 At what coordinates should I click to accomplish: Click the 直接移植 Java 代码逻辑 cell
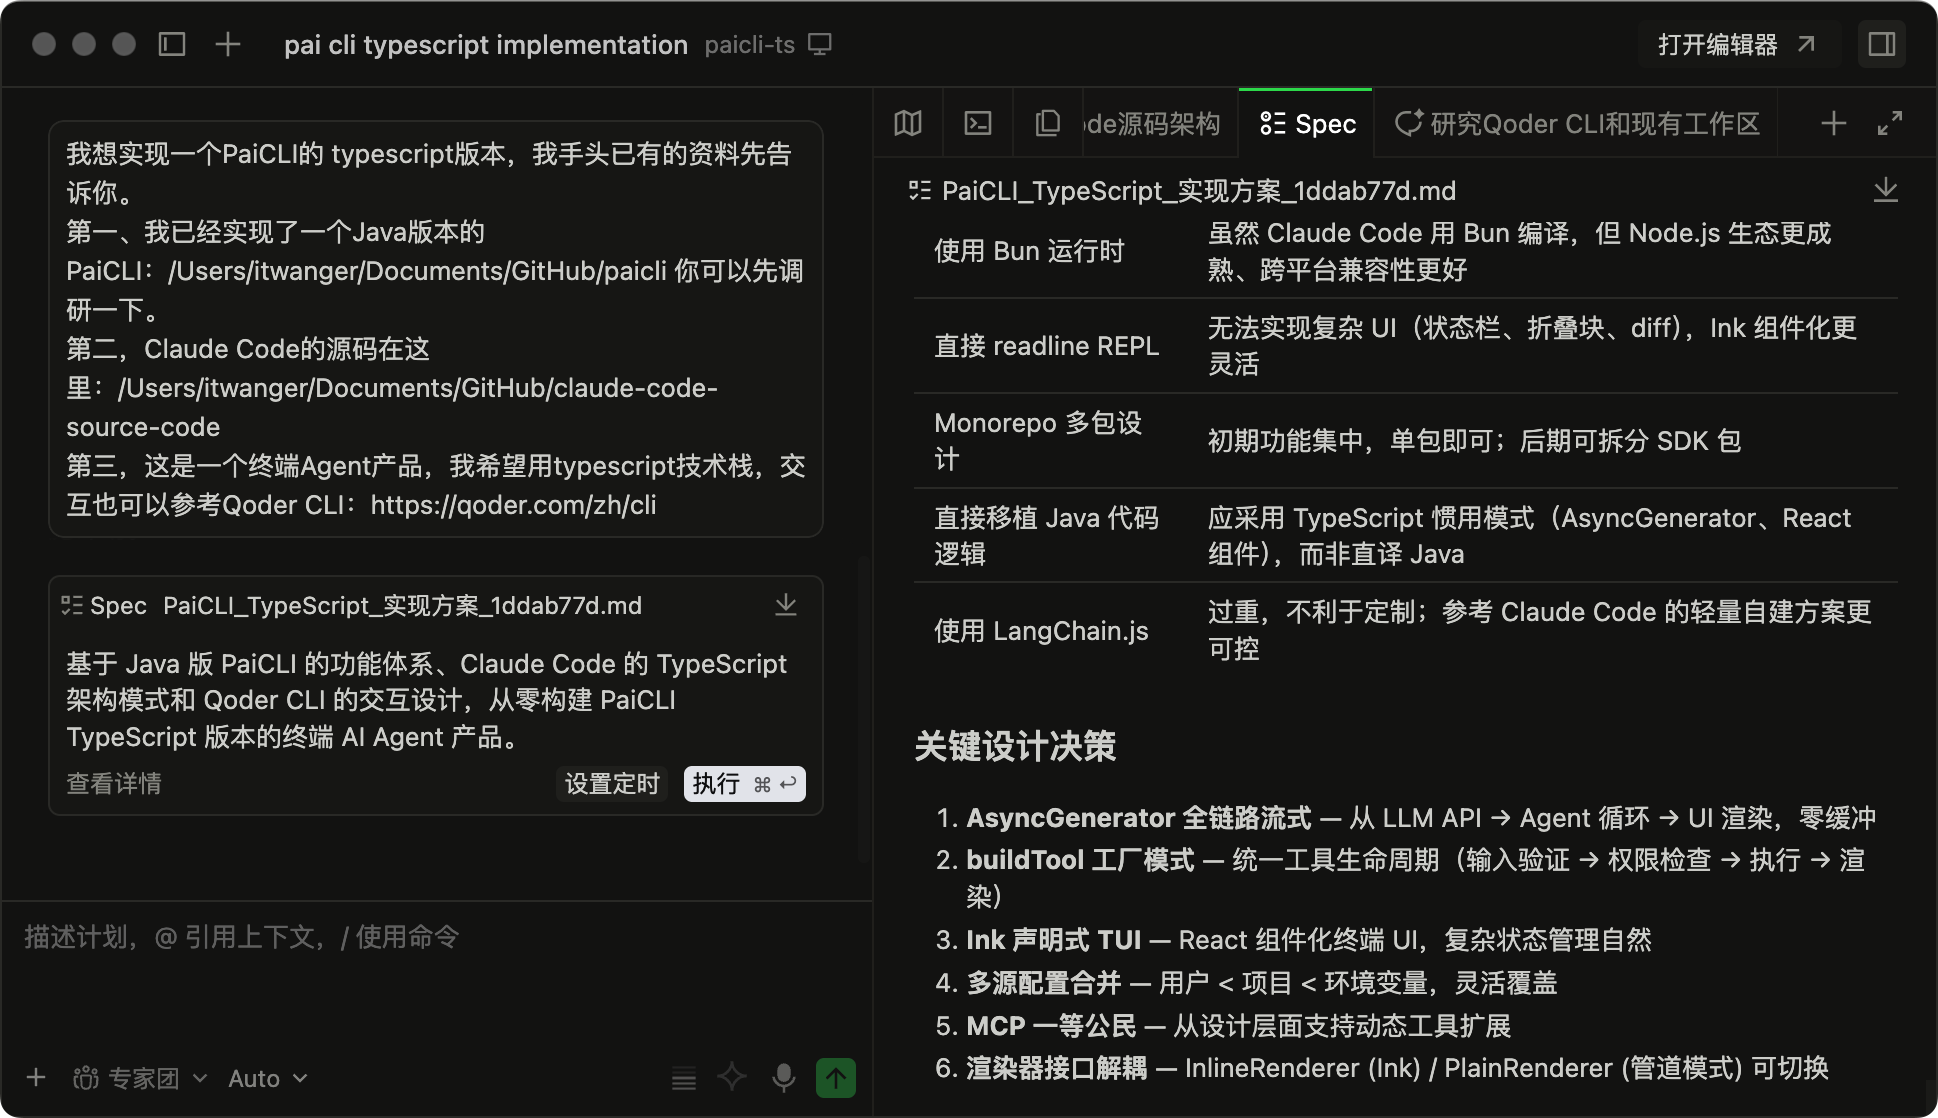[x=1046, y=536]
